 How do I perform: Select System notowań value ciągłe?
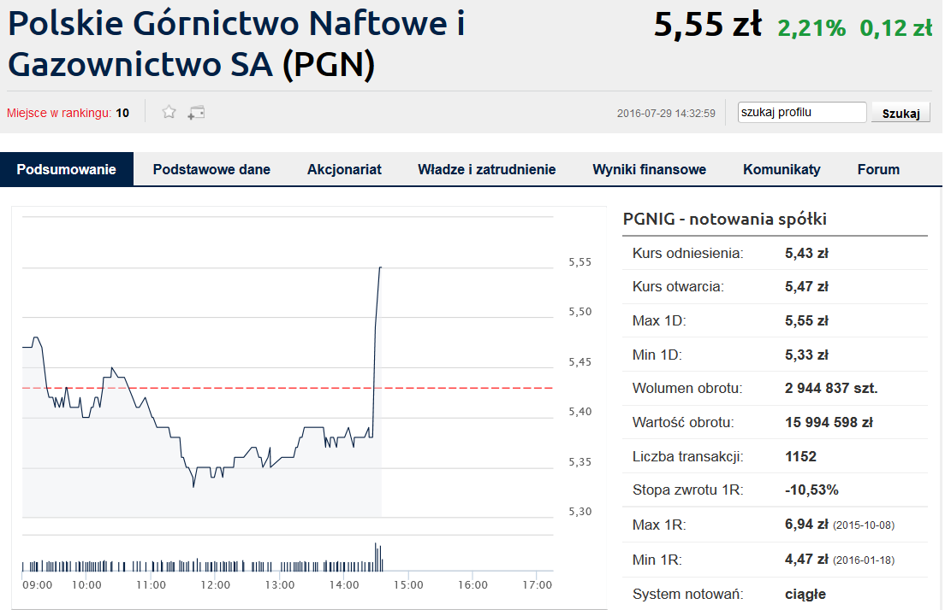coord(805,594)
